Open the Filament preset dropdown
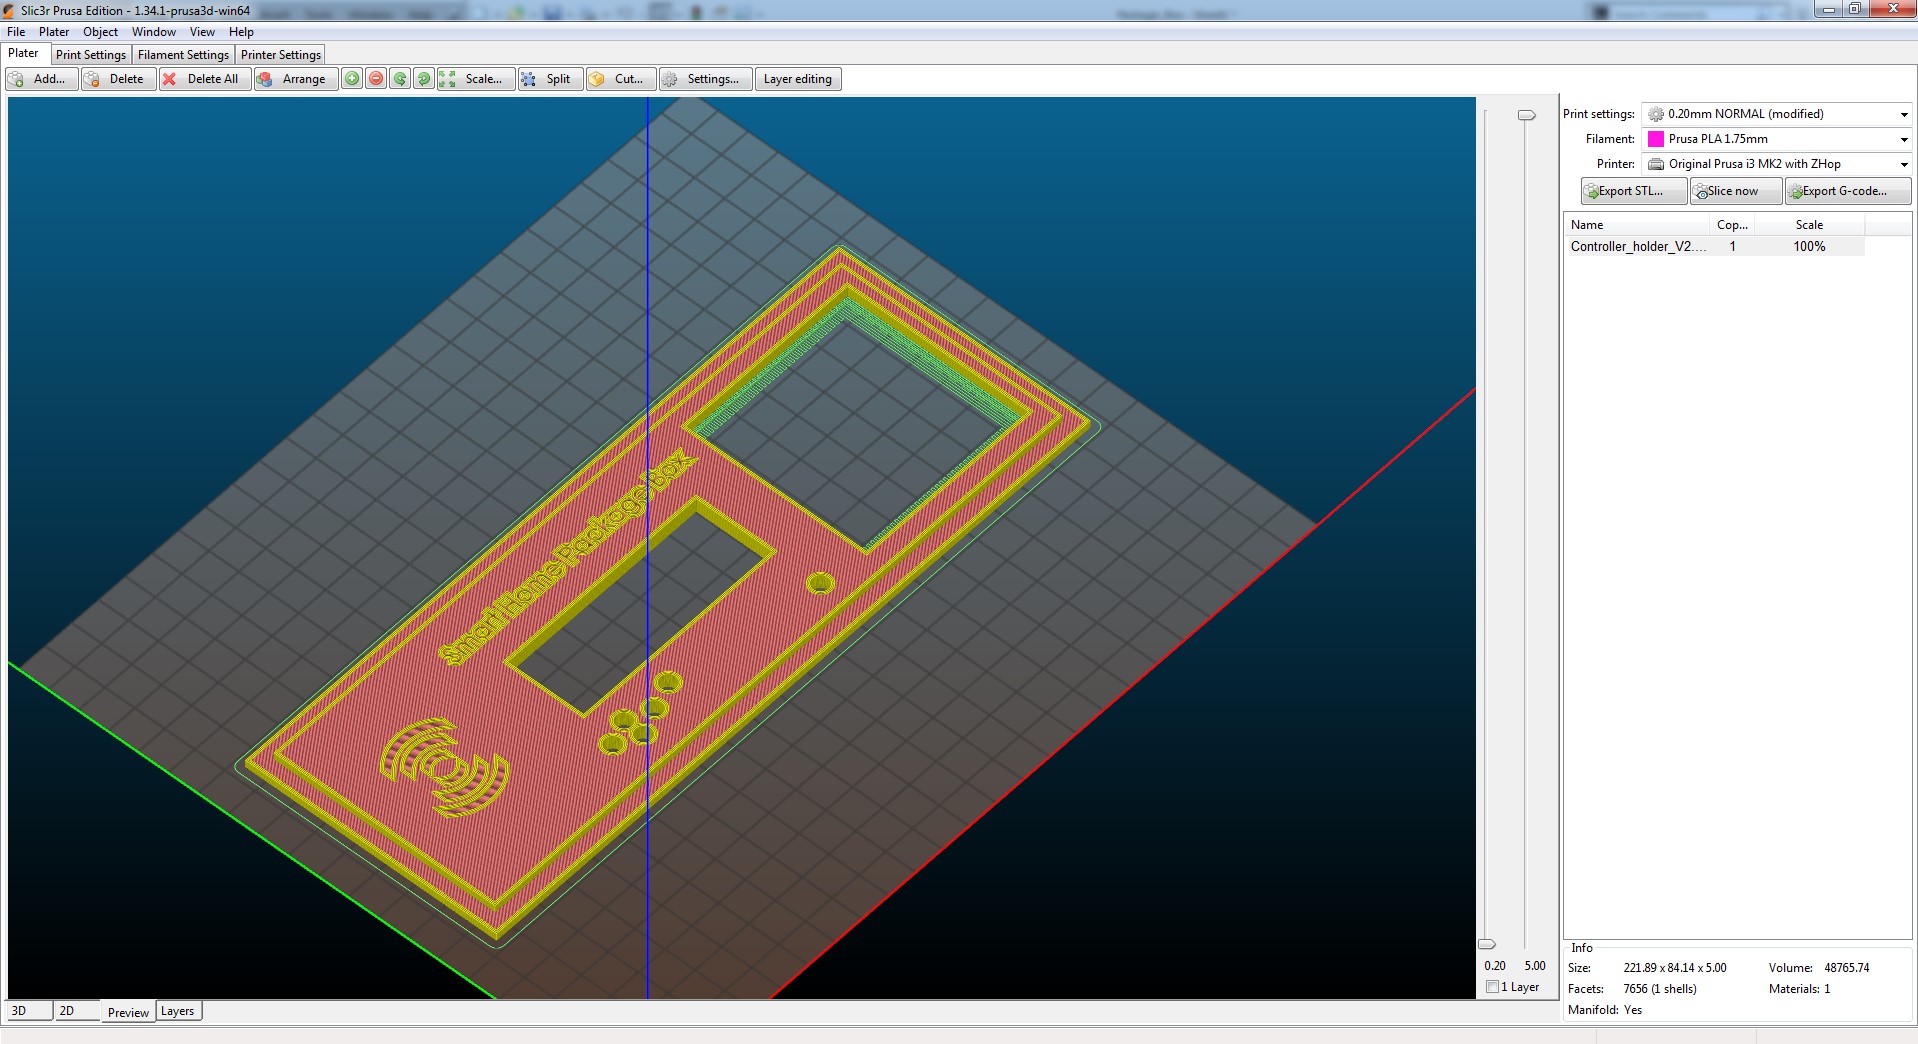 coord(1777,139)
